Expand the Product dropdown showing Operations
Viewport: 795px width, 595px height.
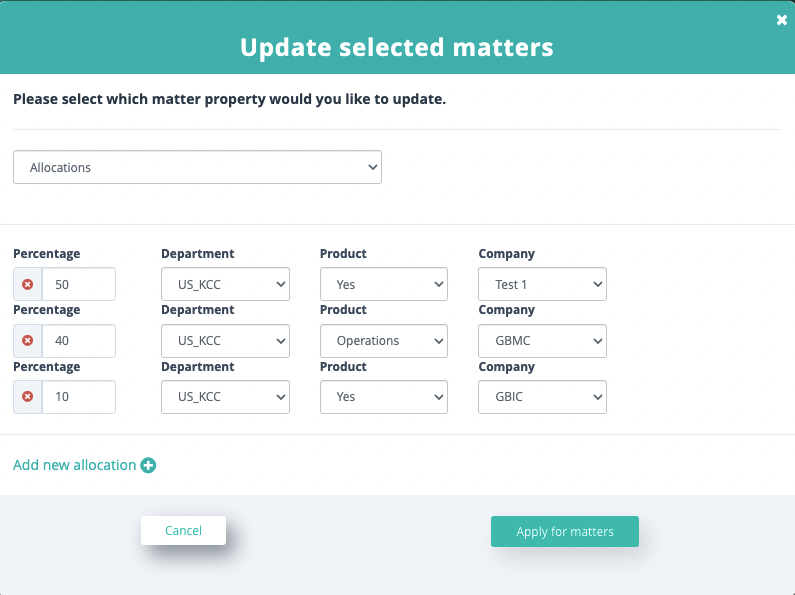pos(384,341)
